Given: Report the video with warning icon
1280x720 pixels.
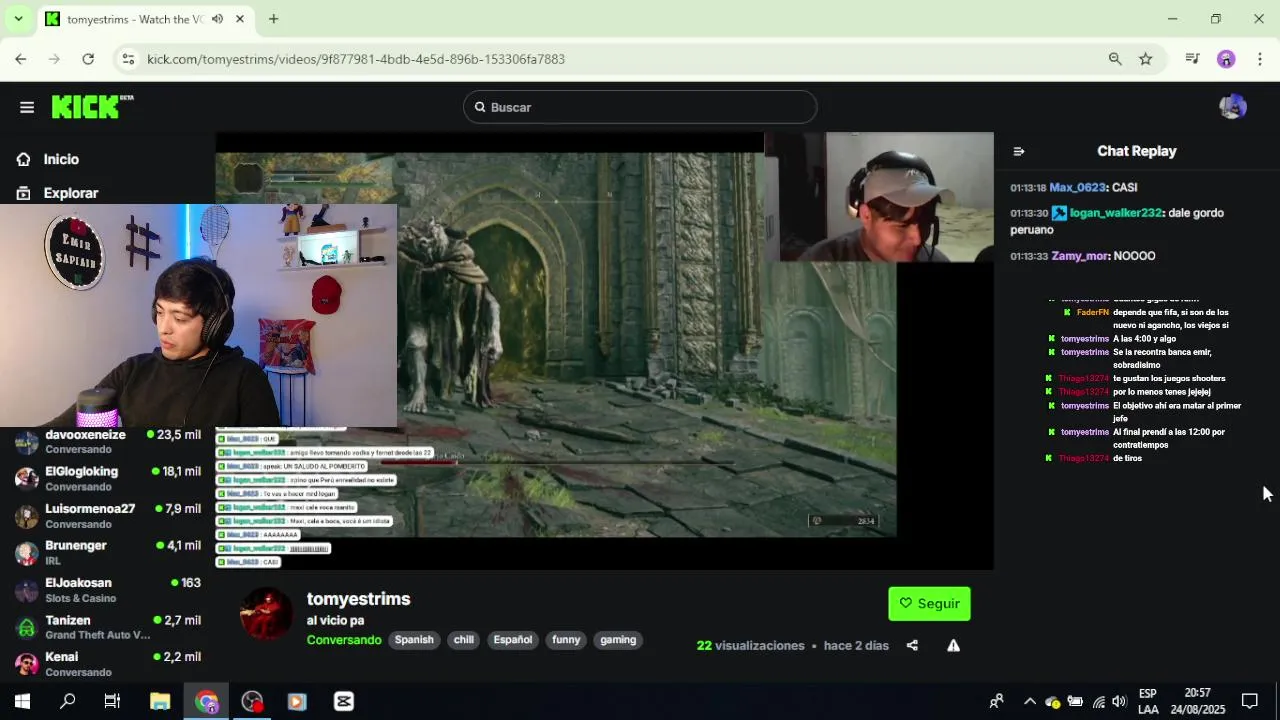Looking at the screenshot, I should coord(953,646).
